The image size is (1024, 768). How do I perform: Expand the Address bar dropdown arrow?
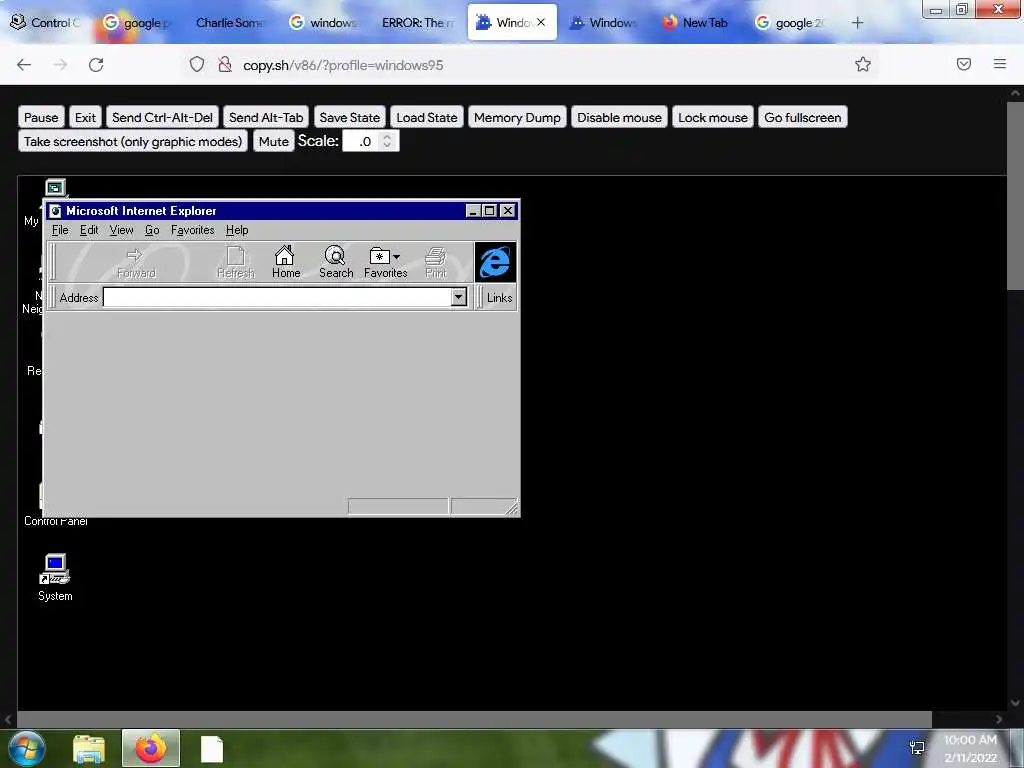[458, 297]
